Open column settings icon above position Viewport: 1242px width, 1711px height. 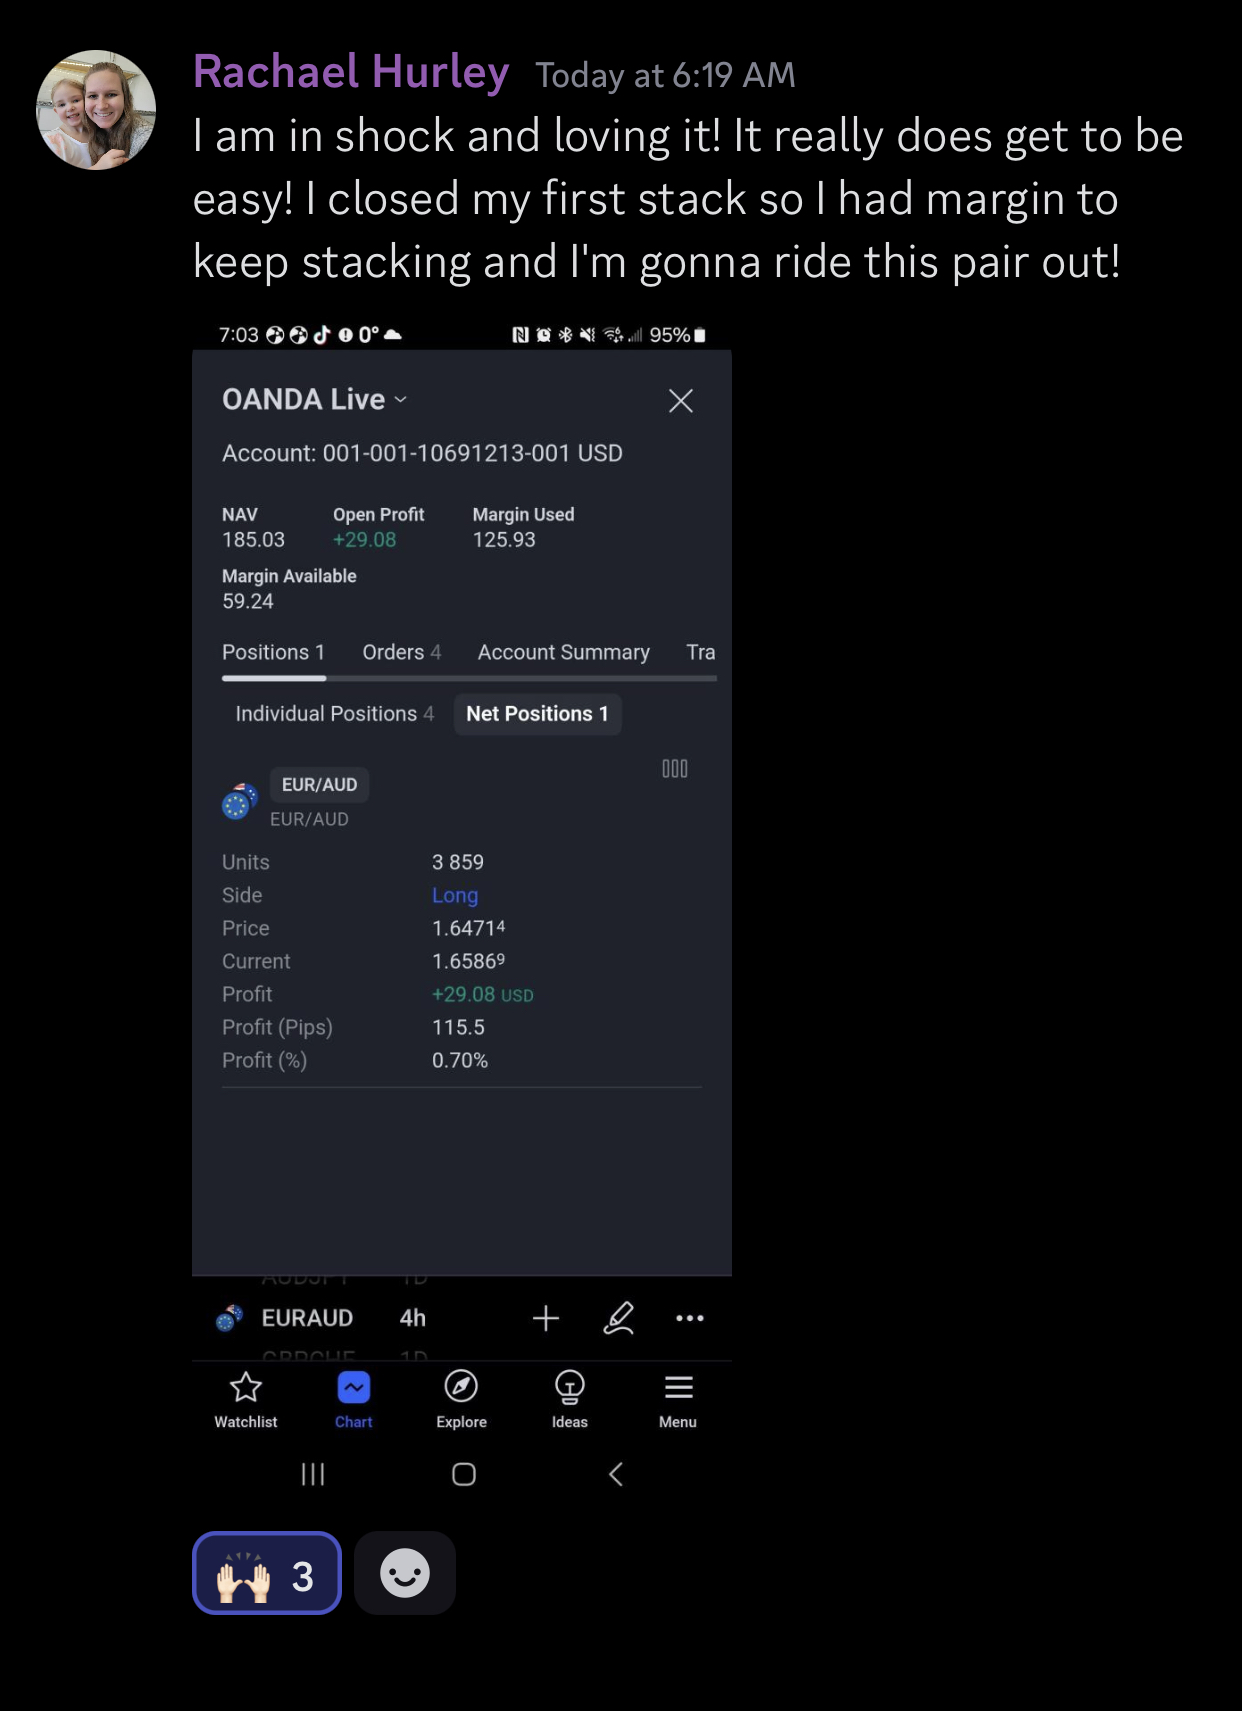click(x=675, y=768)
